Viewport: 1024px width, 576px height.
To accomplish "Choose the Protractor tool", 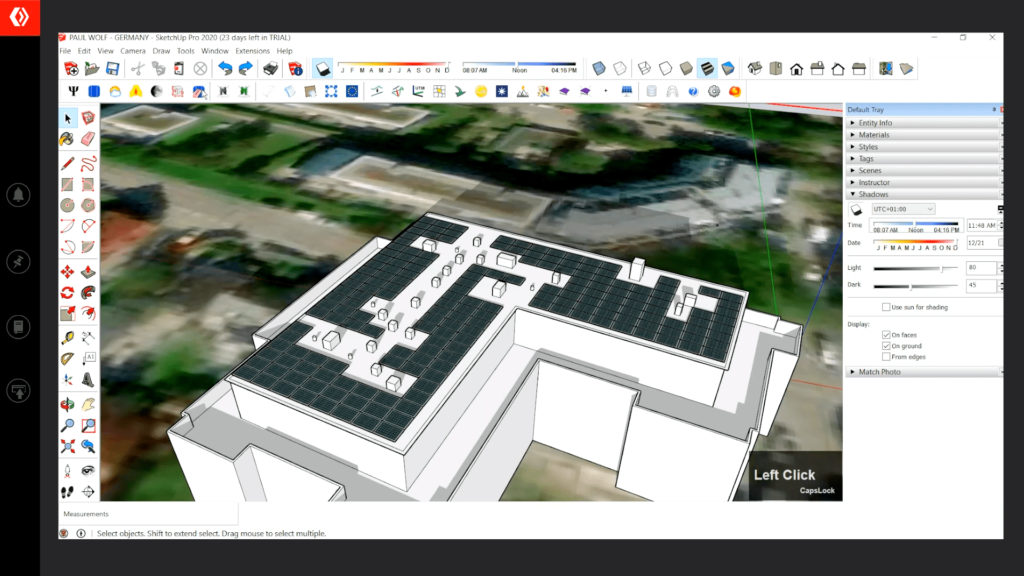I will 67,359.
